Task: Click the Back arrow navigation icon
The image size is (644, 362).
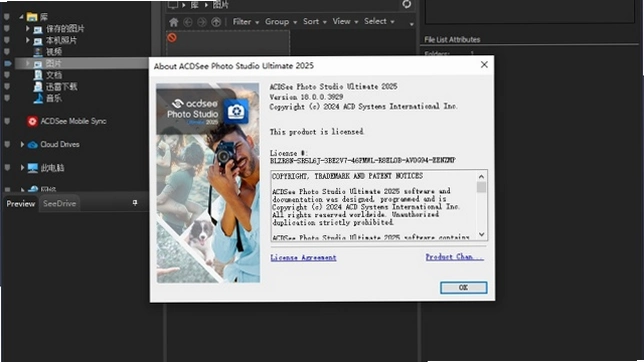Action: [188, 22]
